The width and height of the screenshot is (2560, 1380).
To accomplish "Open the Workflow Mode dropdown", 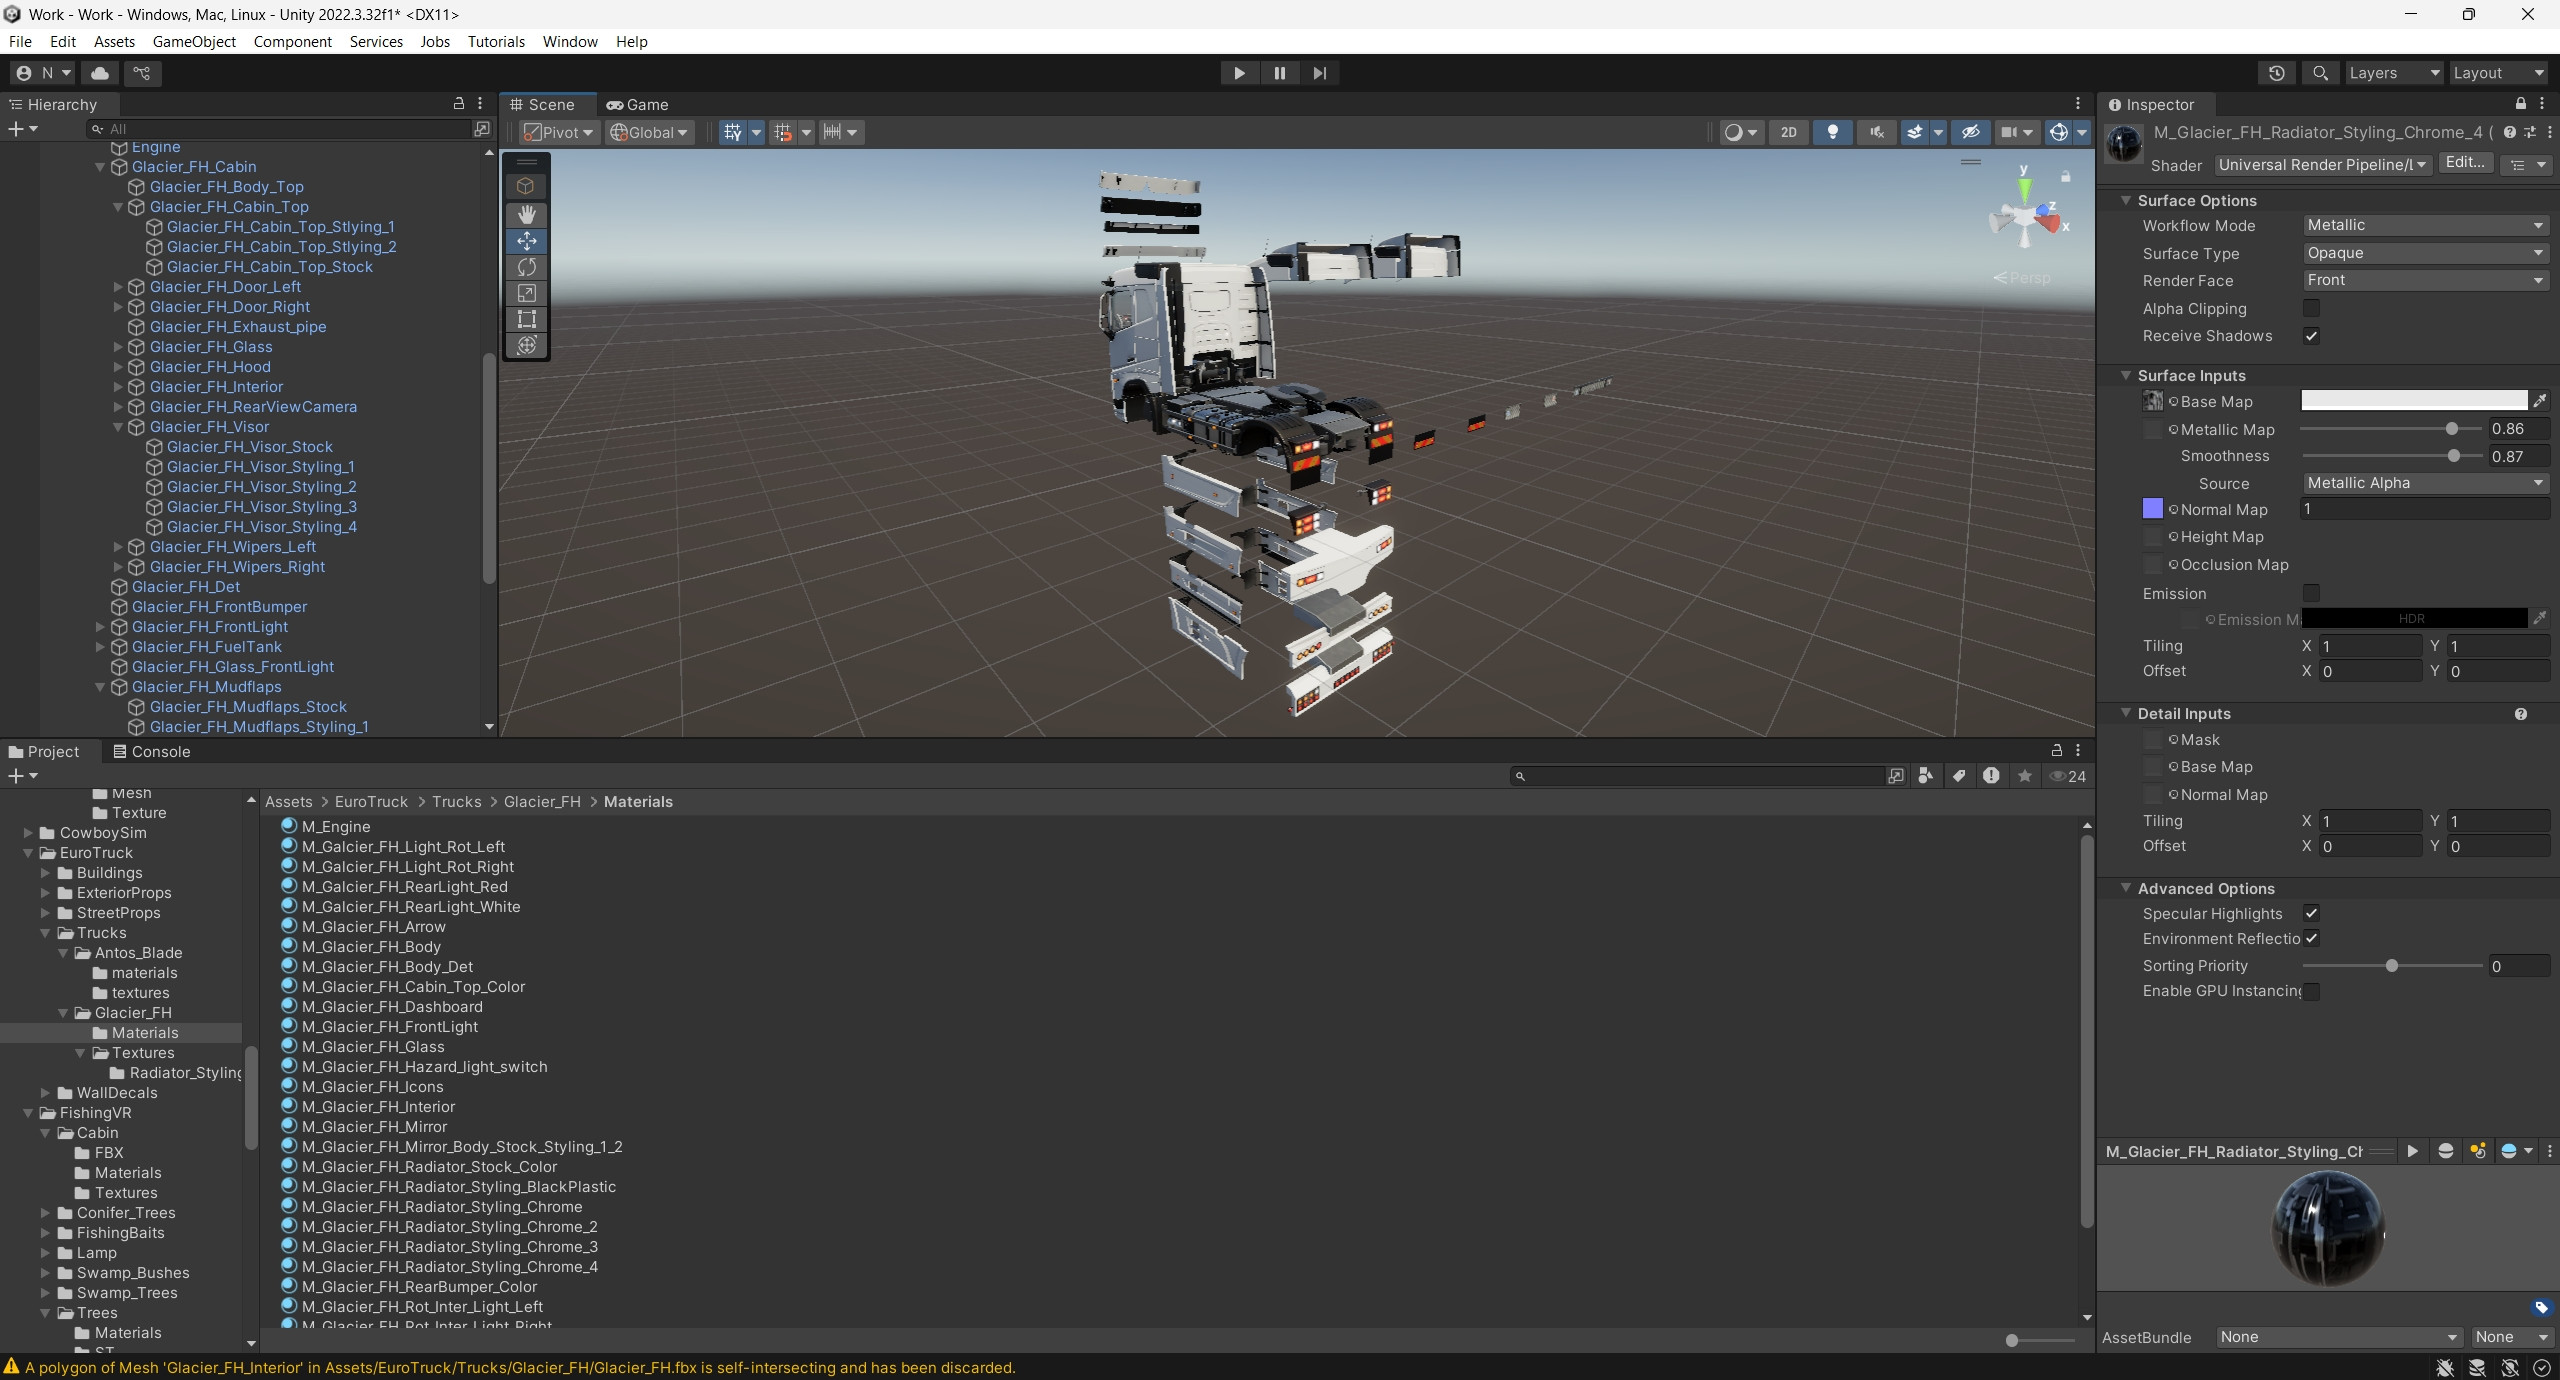I will [2424, 225].
